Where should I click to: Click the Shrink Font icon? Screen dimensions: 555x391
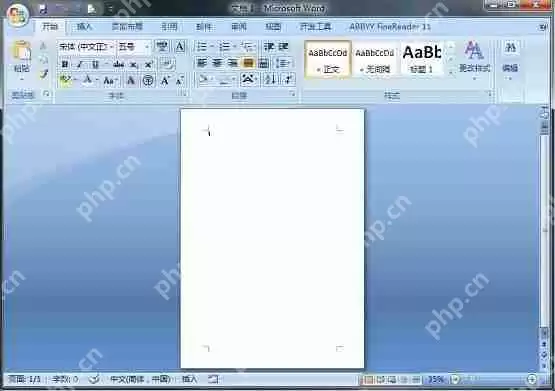(x=180, y=81)
